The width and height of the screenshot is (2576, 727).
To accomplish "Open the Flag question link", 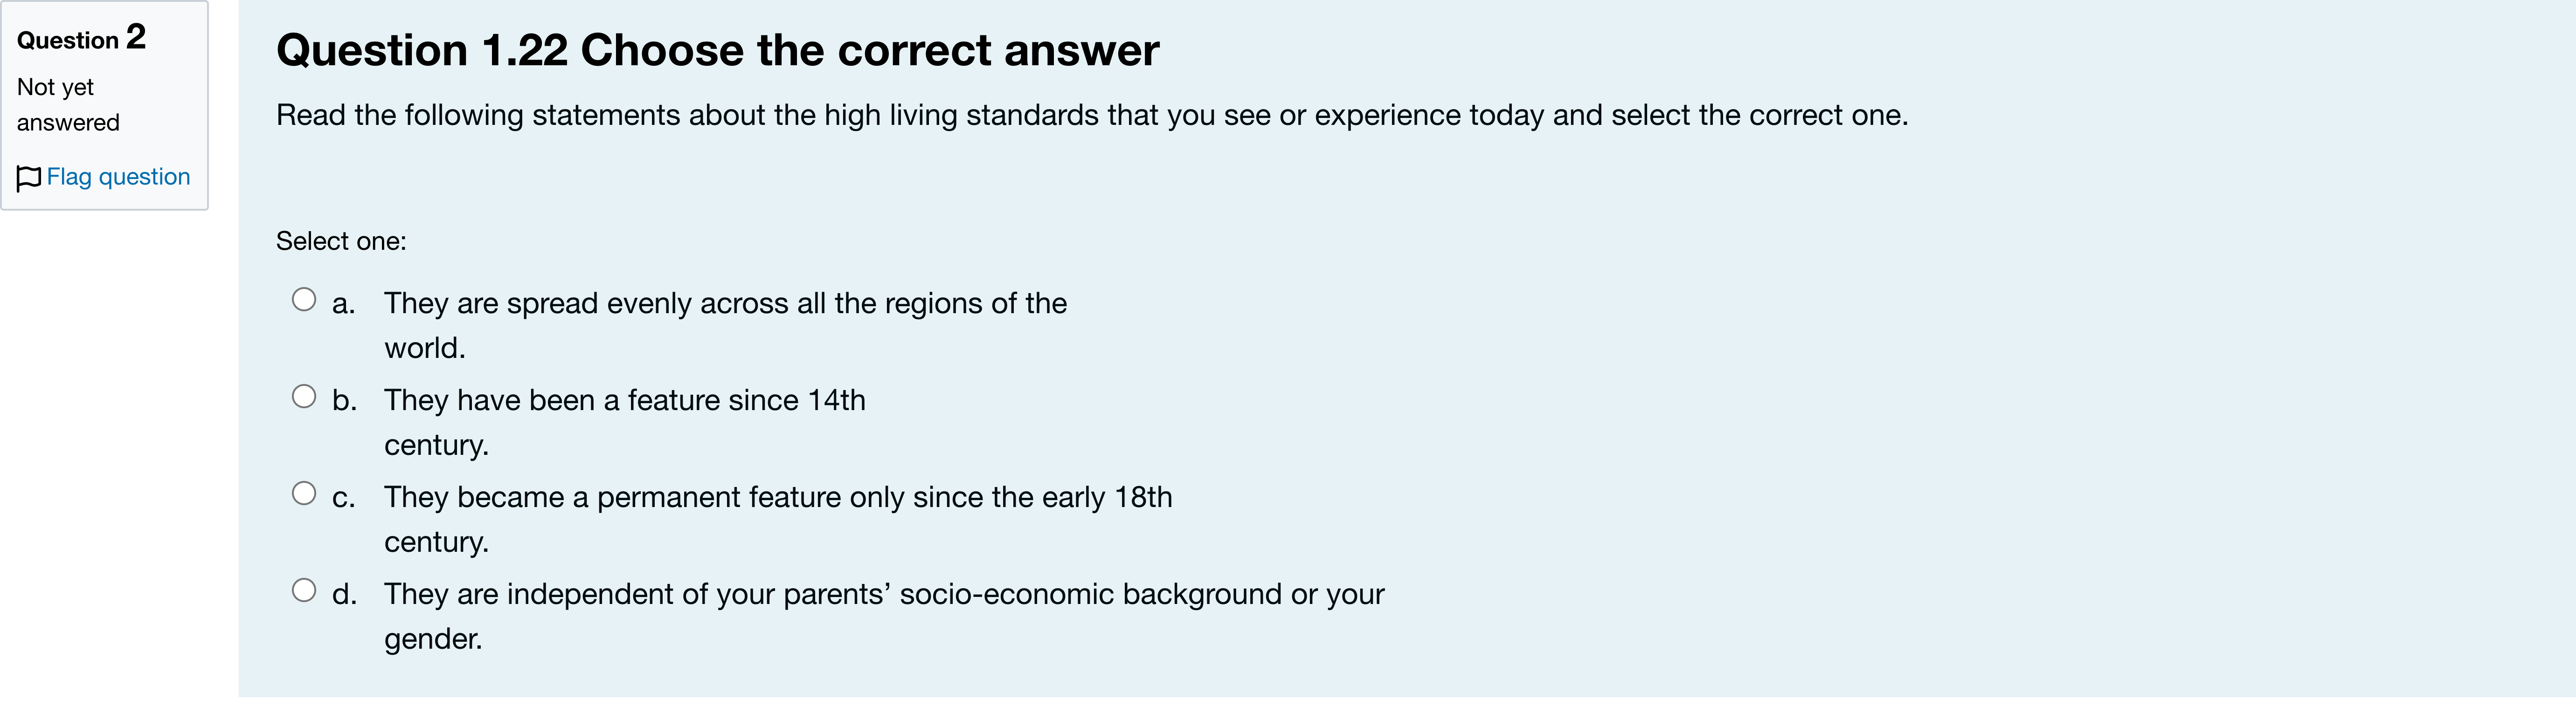I will pyautogui.click(x=118, y=177).
